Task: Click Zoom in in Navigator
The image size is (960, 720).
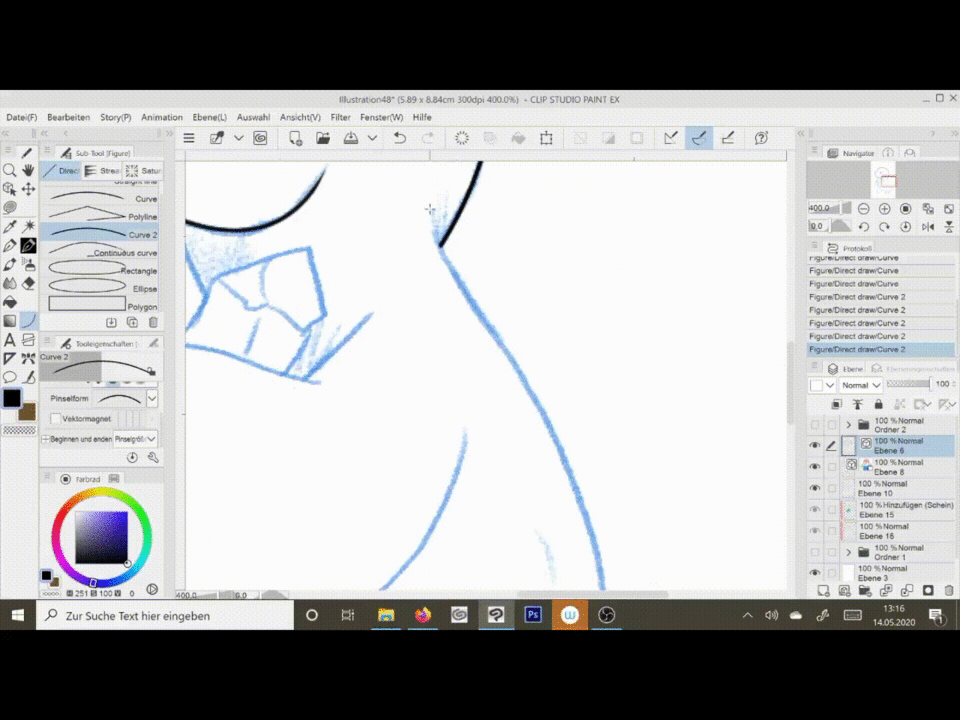Action: click(x=884, y=209)
